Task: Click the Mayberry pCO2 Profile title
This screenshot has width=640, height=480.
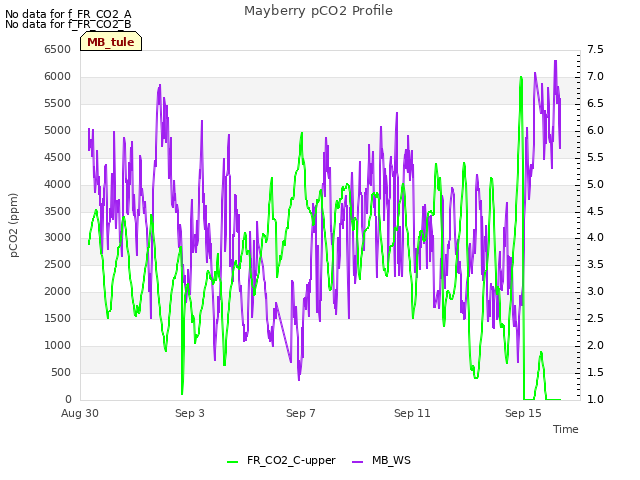Action: click(318, 11)
